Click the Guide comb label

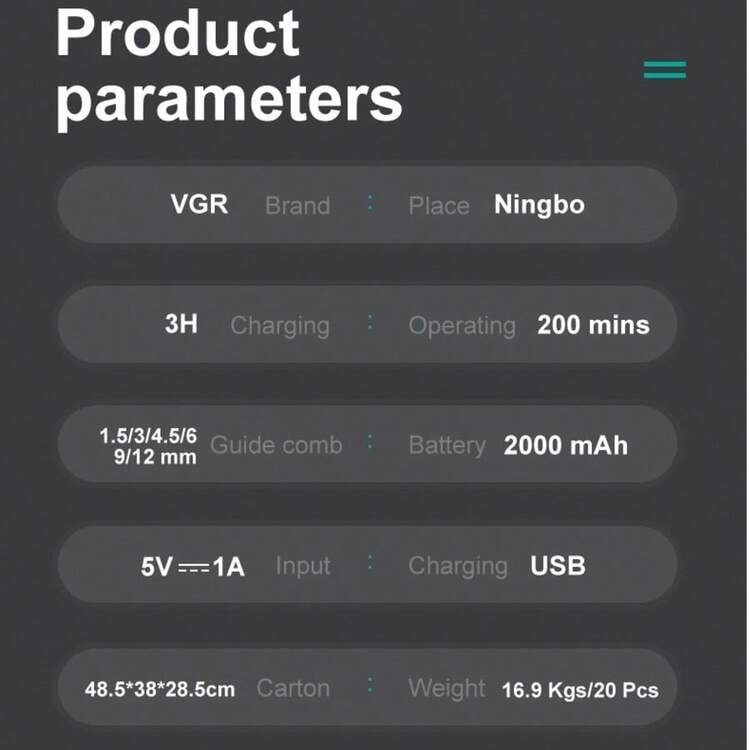276,446
